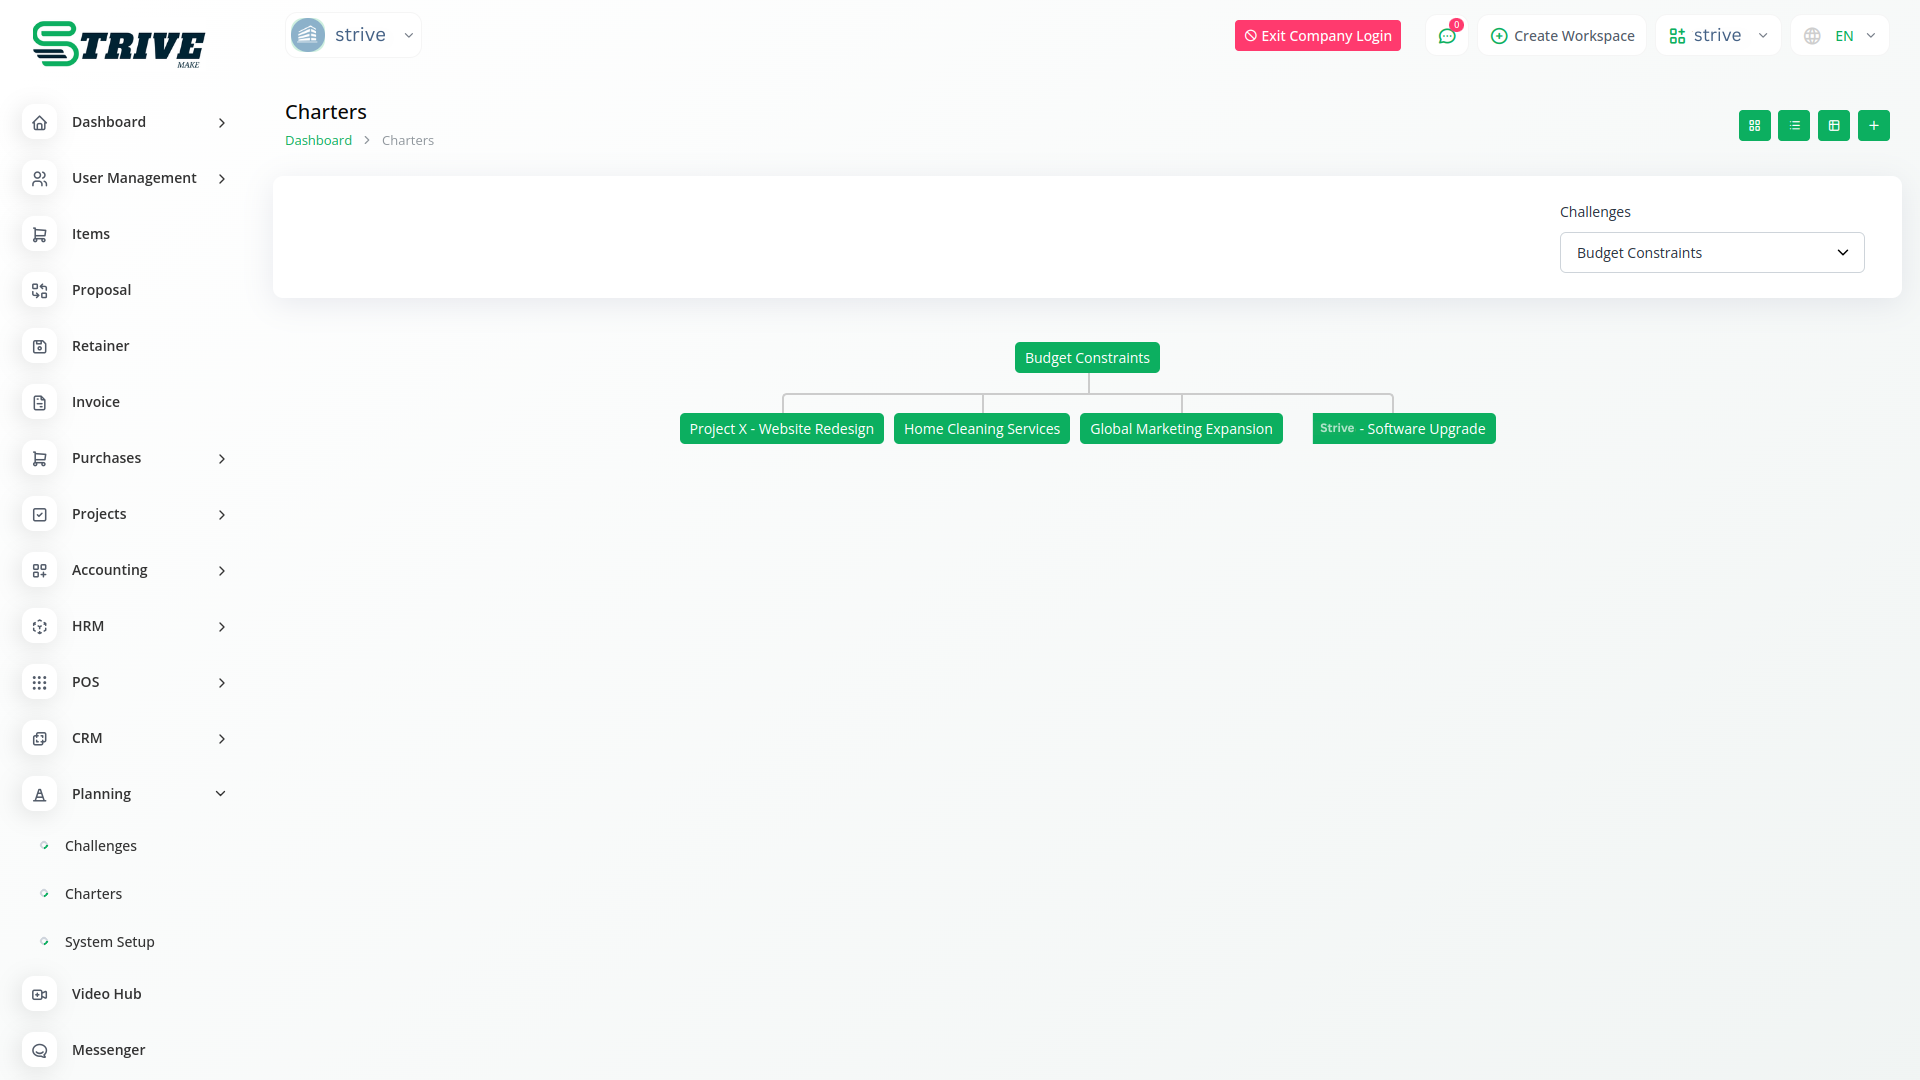
Task: Click Exit Company Login button
Action: [1317, 36]
